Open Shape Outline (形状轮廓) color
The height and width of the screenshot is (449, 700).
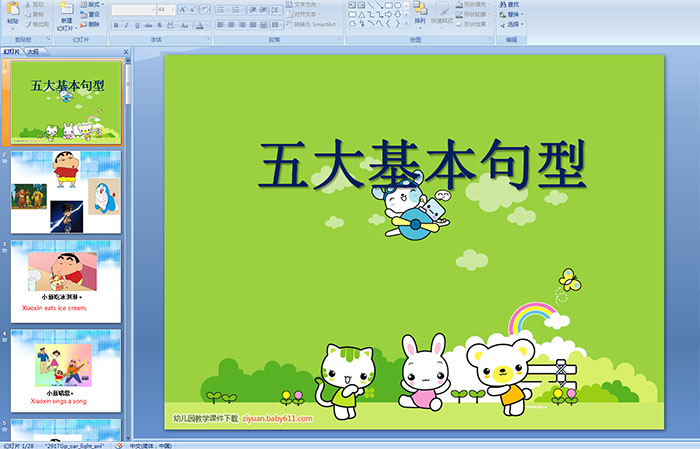[x=473, y=14]
